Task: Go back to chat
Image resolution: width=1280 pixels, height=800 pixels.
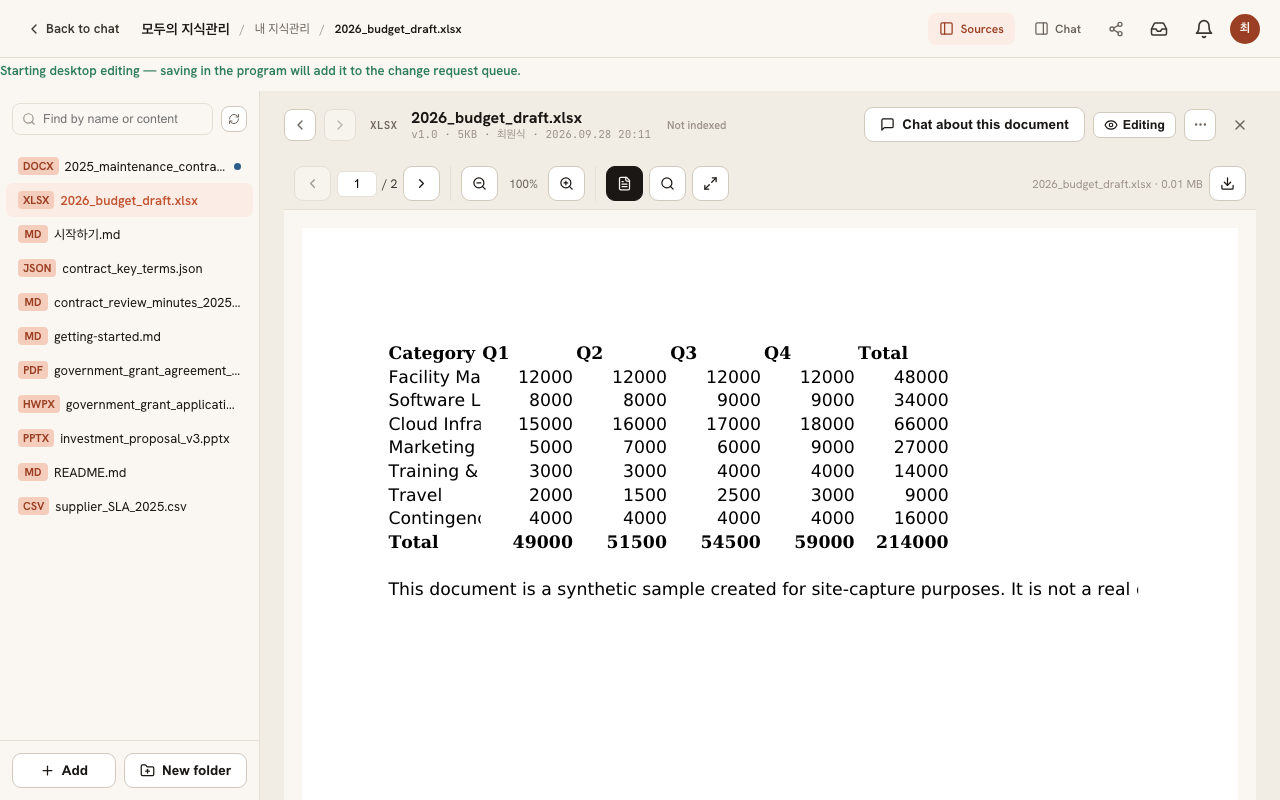Action: pyautogui.click(x=74, y=29)
